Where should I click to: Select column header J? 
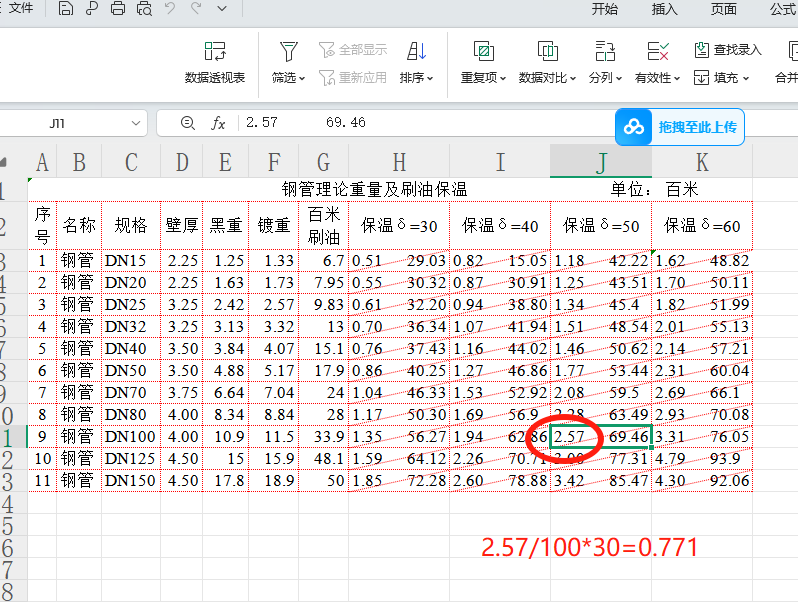click(x=601, y=163)
